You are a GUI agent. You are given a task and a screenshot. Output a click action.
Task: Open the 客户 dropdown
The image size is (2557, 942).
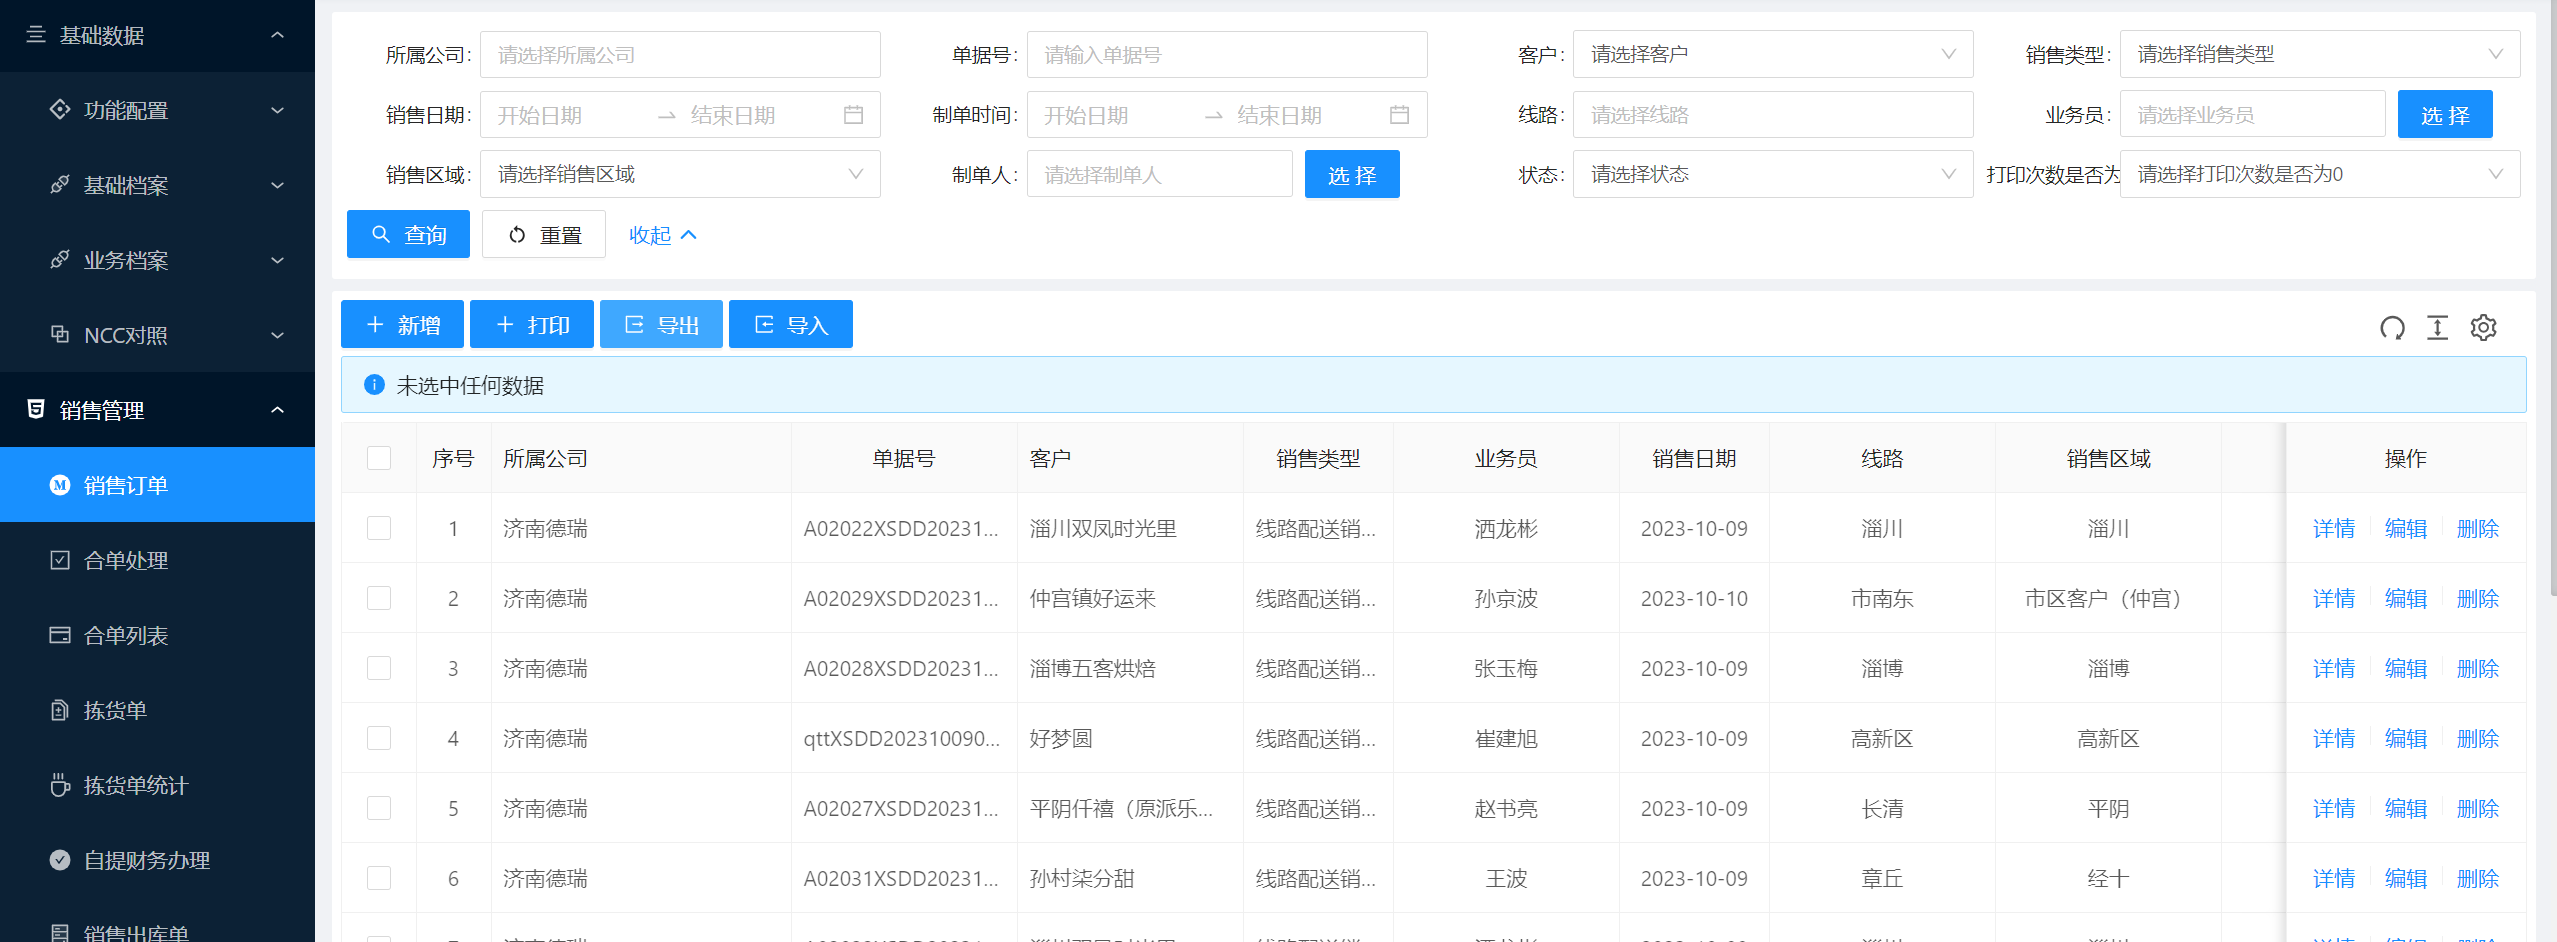coord(1773,54)
